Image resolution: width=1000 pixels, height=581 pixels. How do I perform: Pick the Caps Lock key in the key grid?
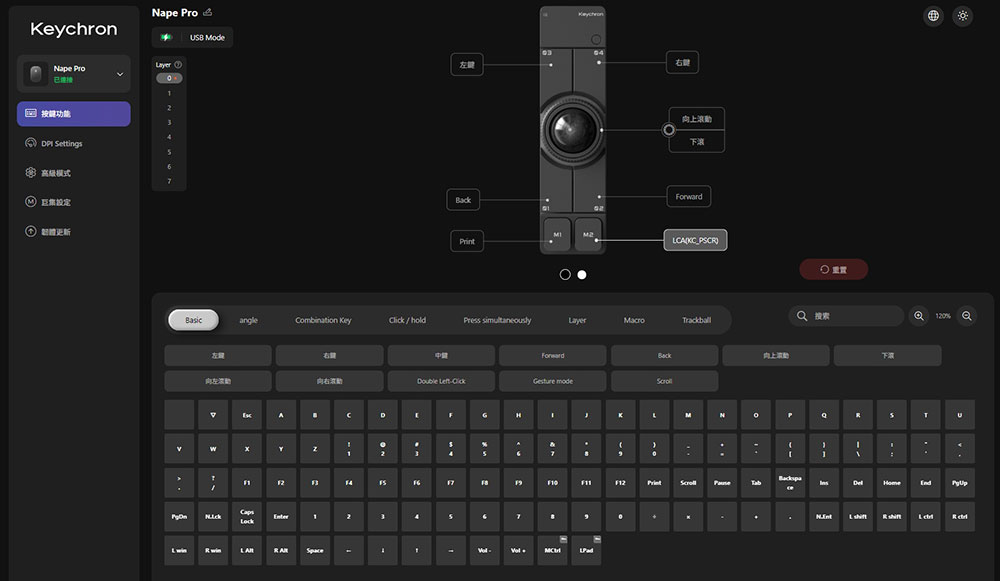click(247, 517)
